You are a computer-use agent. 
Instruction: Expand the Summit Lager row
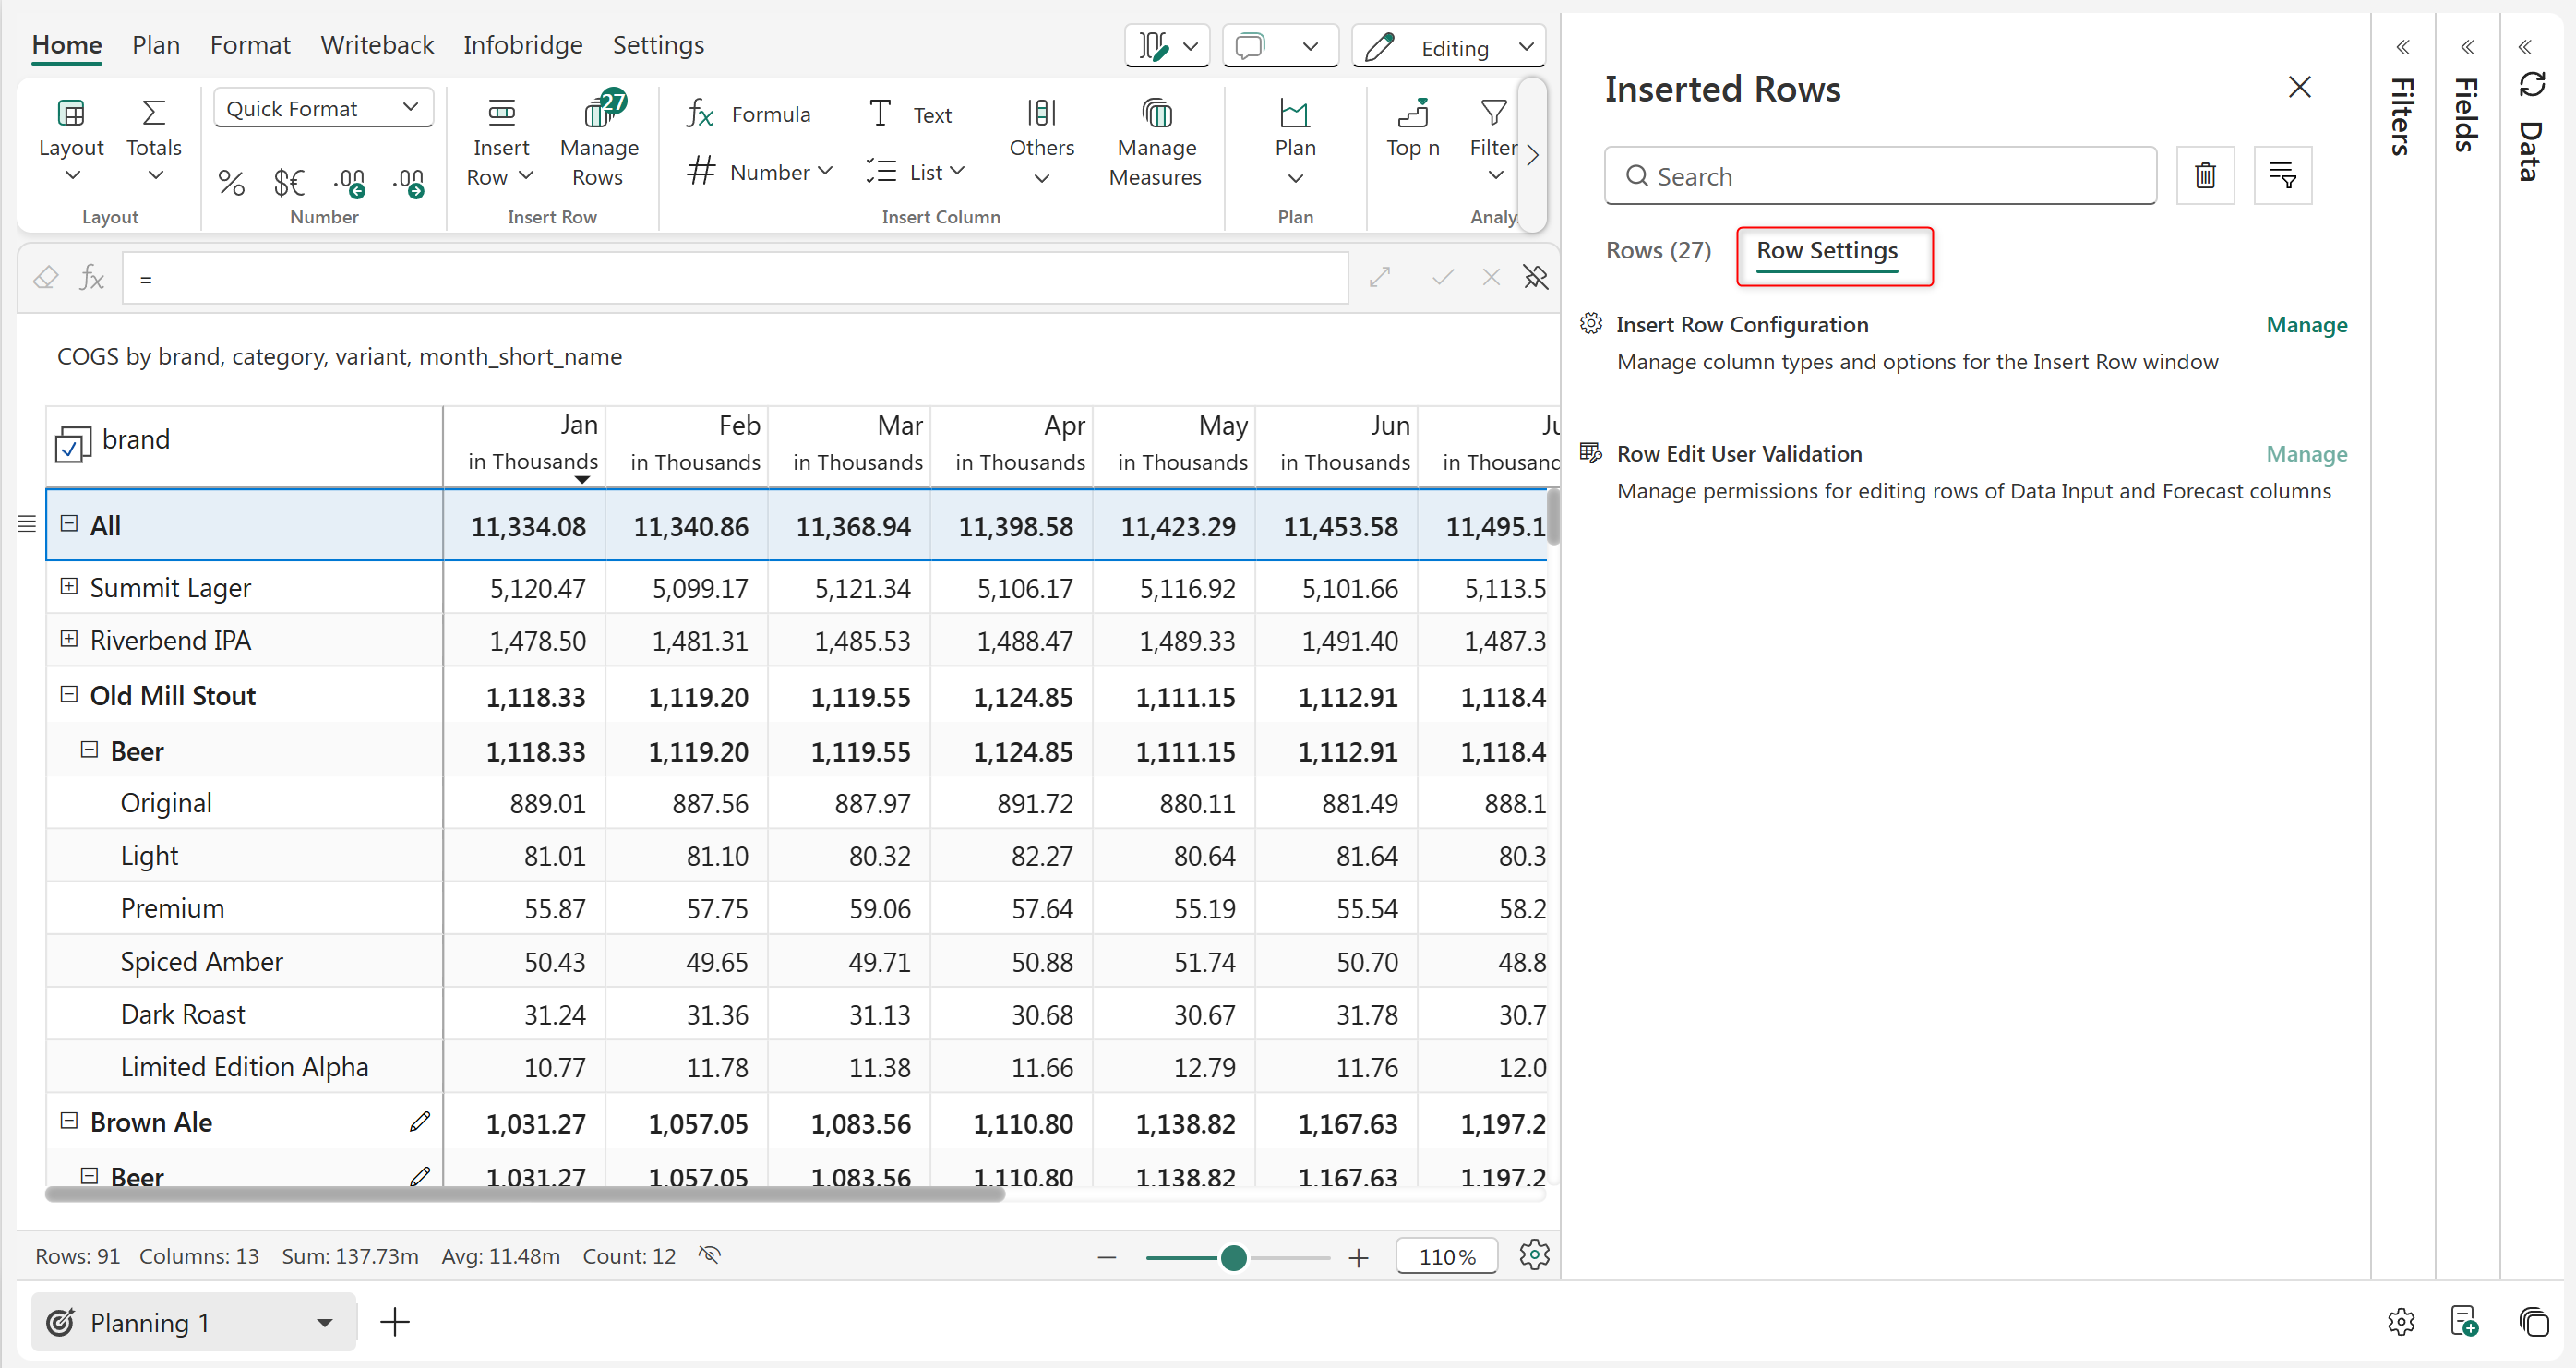coord(69,587)
